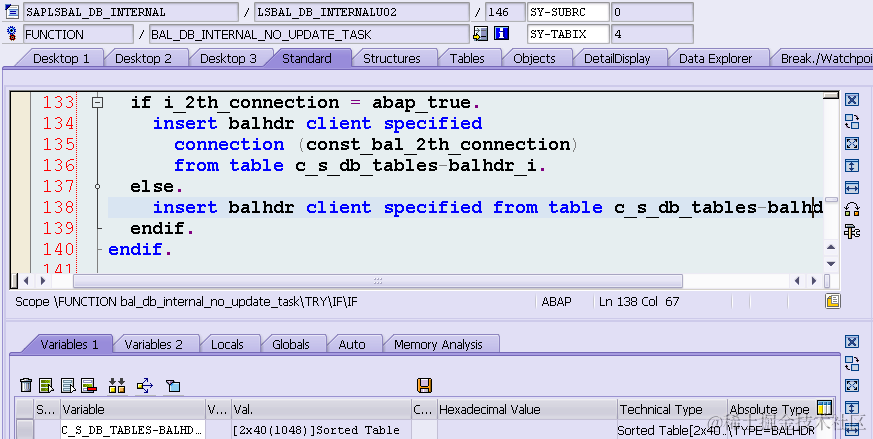Click the full screen icon beside variables panel

(852, 386)
